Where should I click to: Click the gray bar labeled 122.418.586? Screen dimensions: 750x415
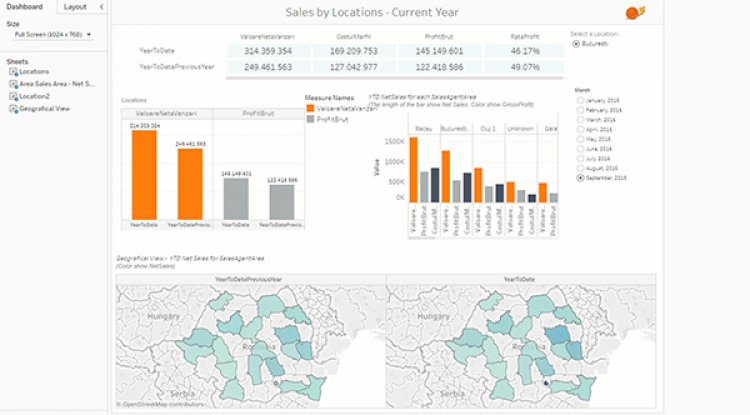(282, 202)
